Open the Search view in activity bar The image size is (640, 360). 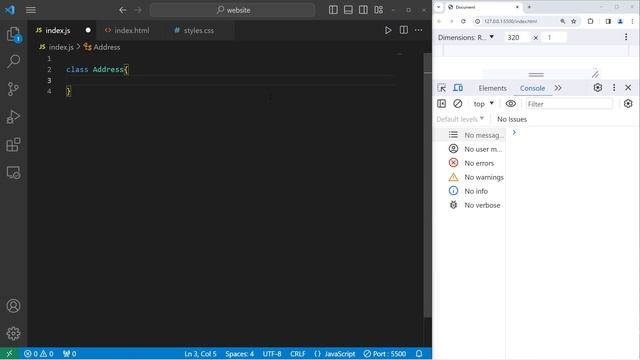click(x=13, y=62)
